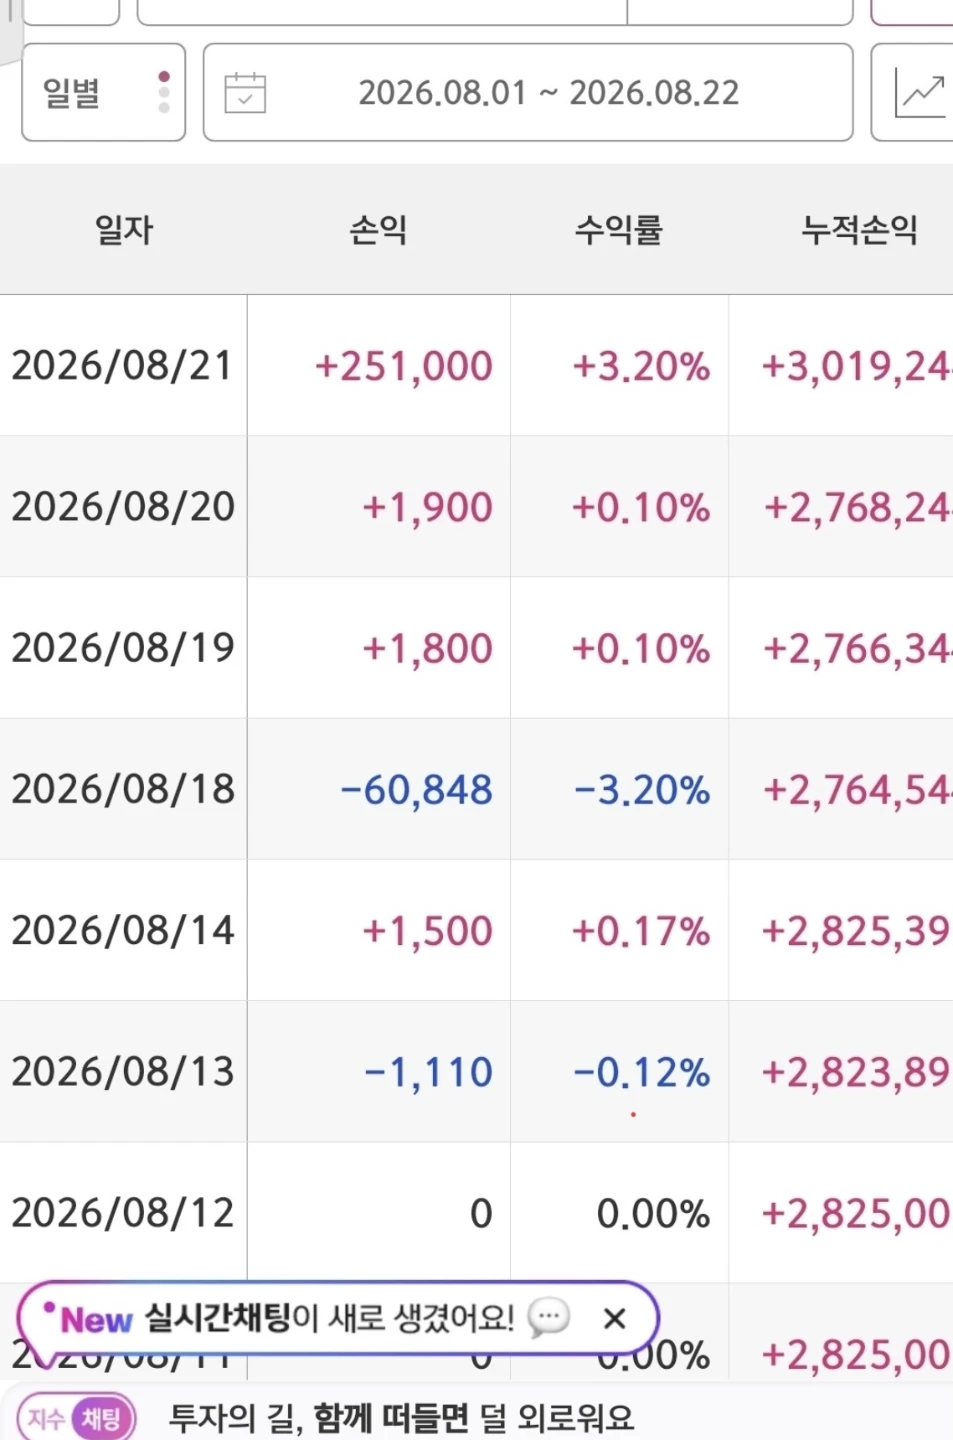Tap the 2026/08/12 date cell
This screenshot has width=953, height=1440.
tap(122, 1212)
